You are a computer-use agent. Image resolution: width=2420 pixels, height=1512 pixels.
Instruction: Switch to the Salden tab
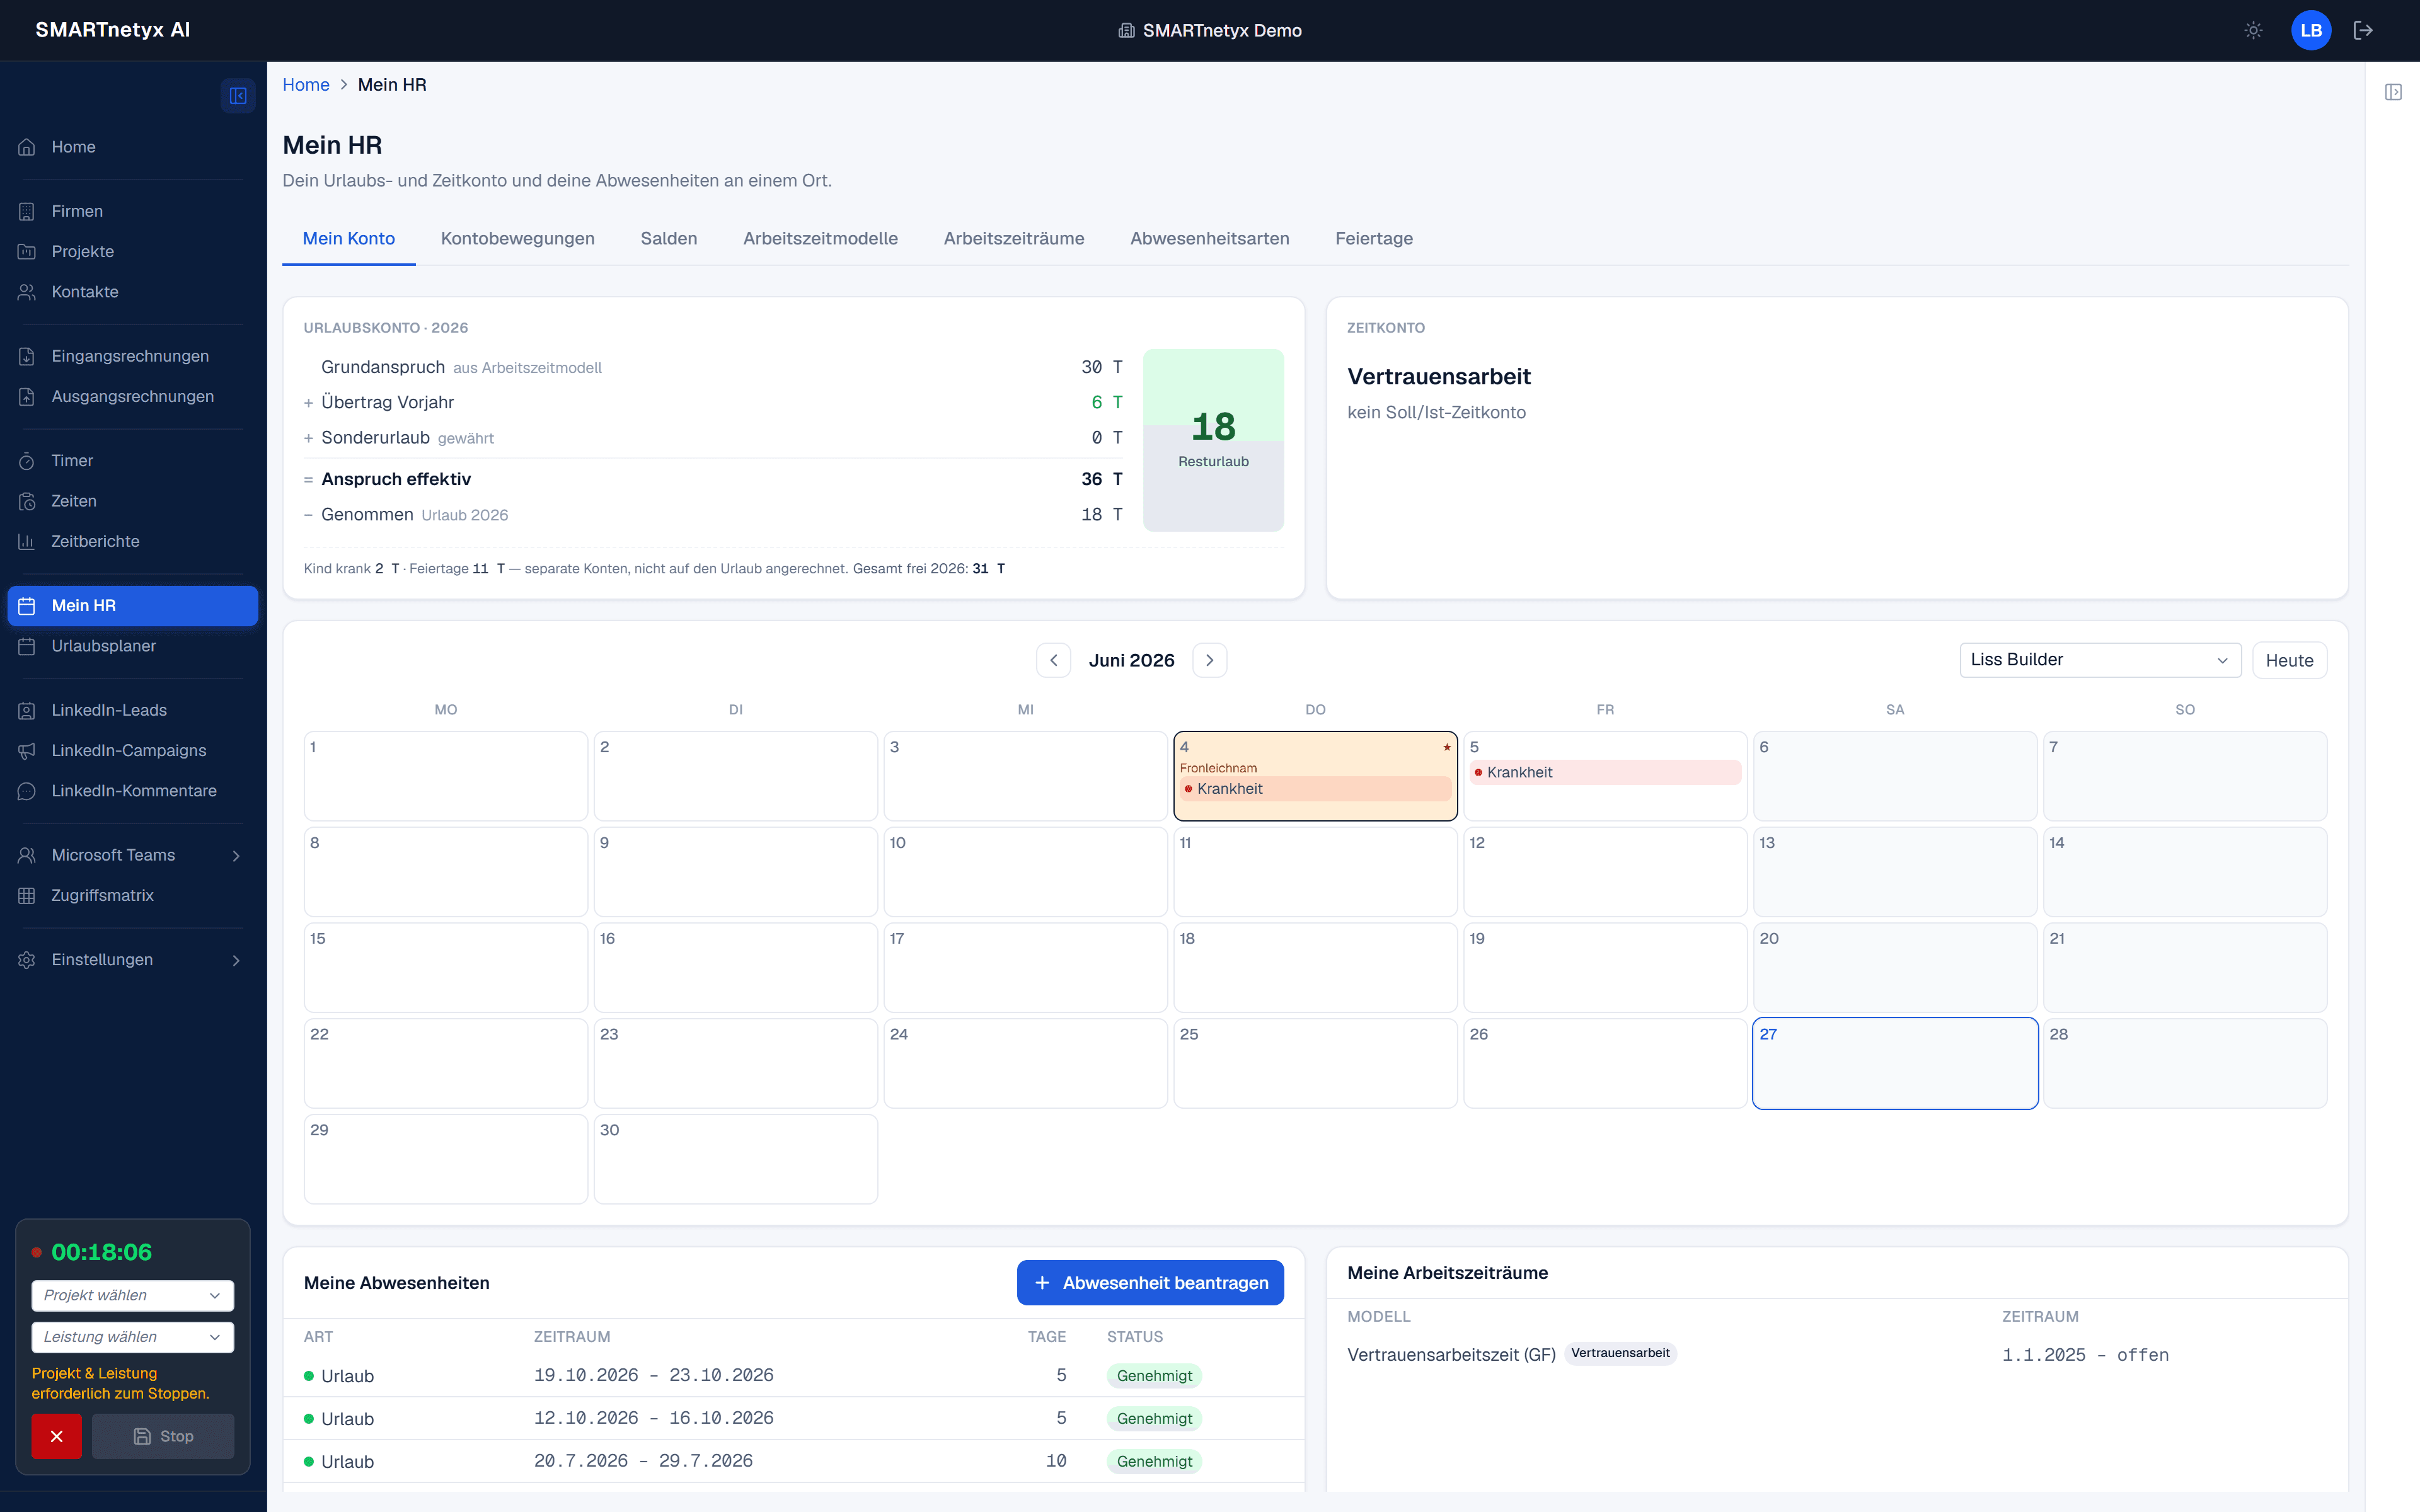coord(669,239)
